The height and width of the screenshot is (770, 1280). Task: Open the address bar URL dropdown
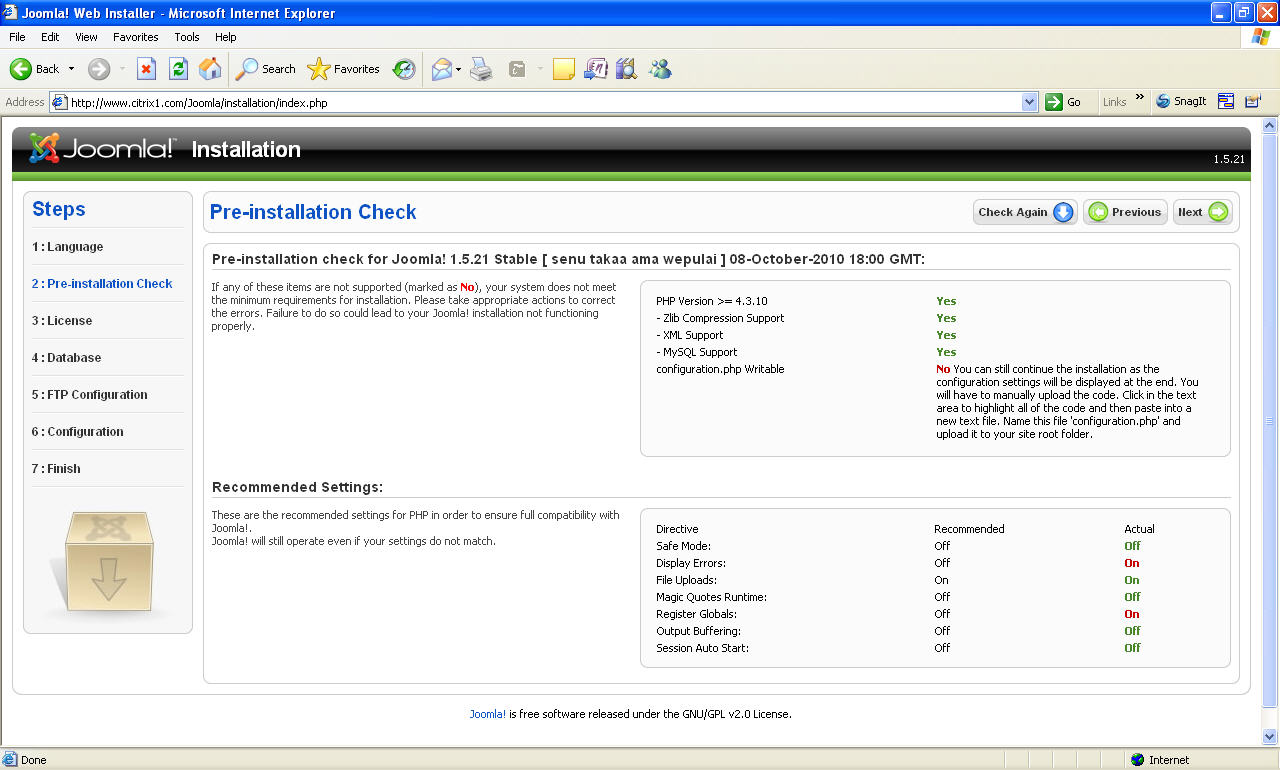pyautogui.click(x=1030, y=102)
